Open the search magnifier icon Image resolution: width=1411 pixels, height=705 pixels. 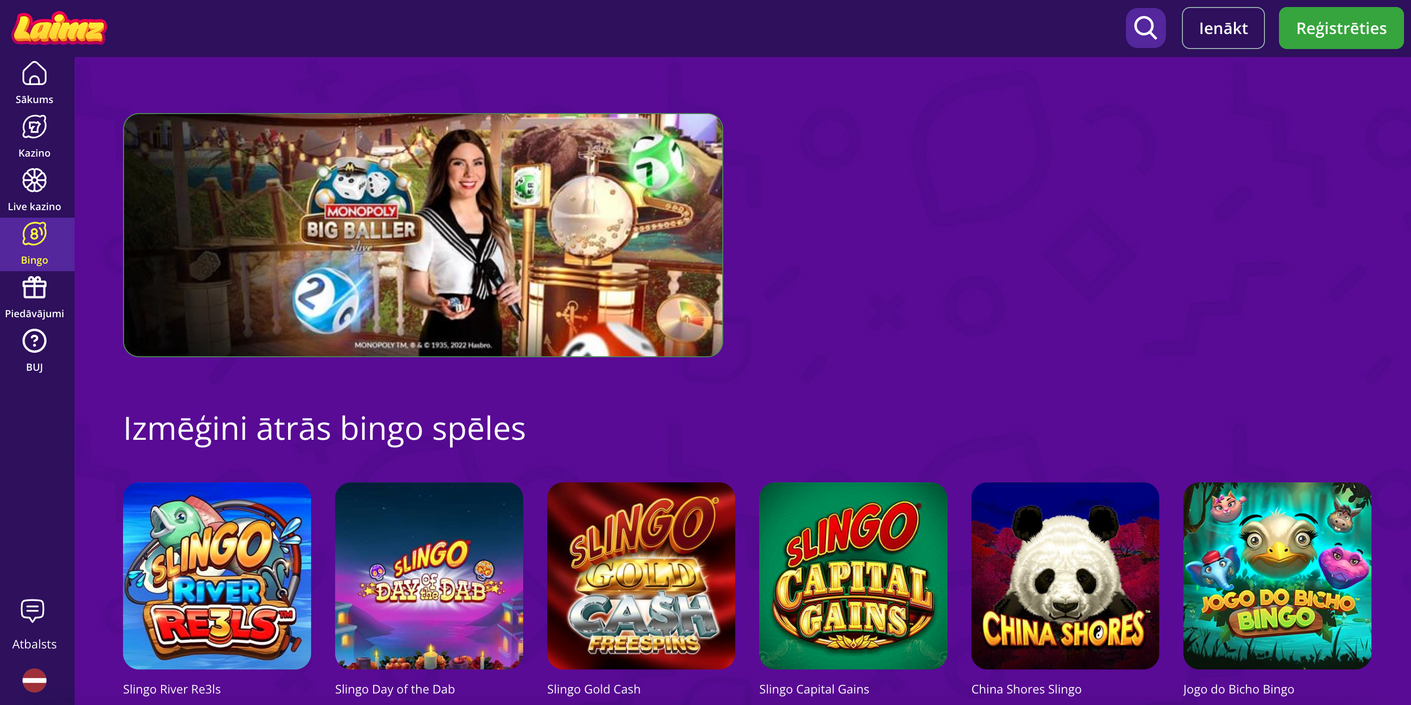[1145, 28]
